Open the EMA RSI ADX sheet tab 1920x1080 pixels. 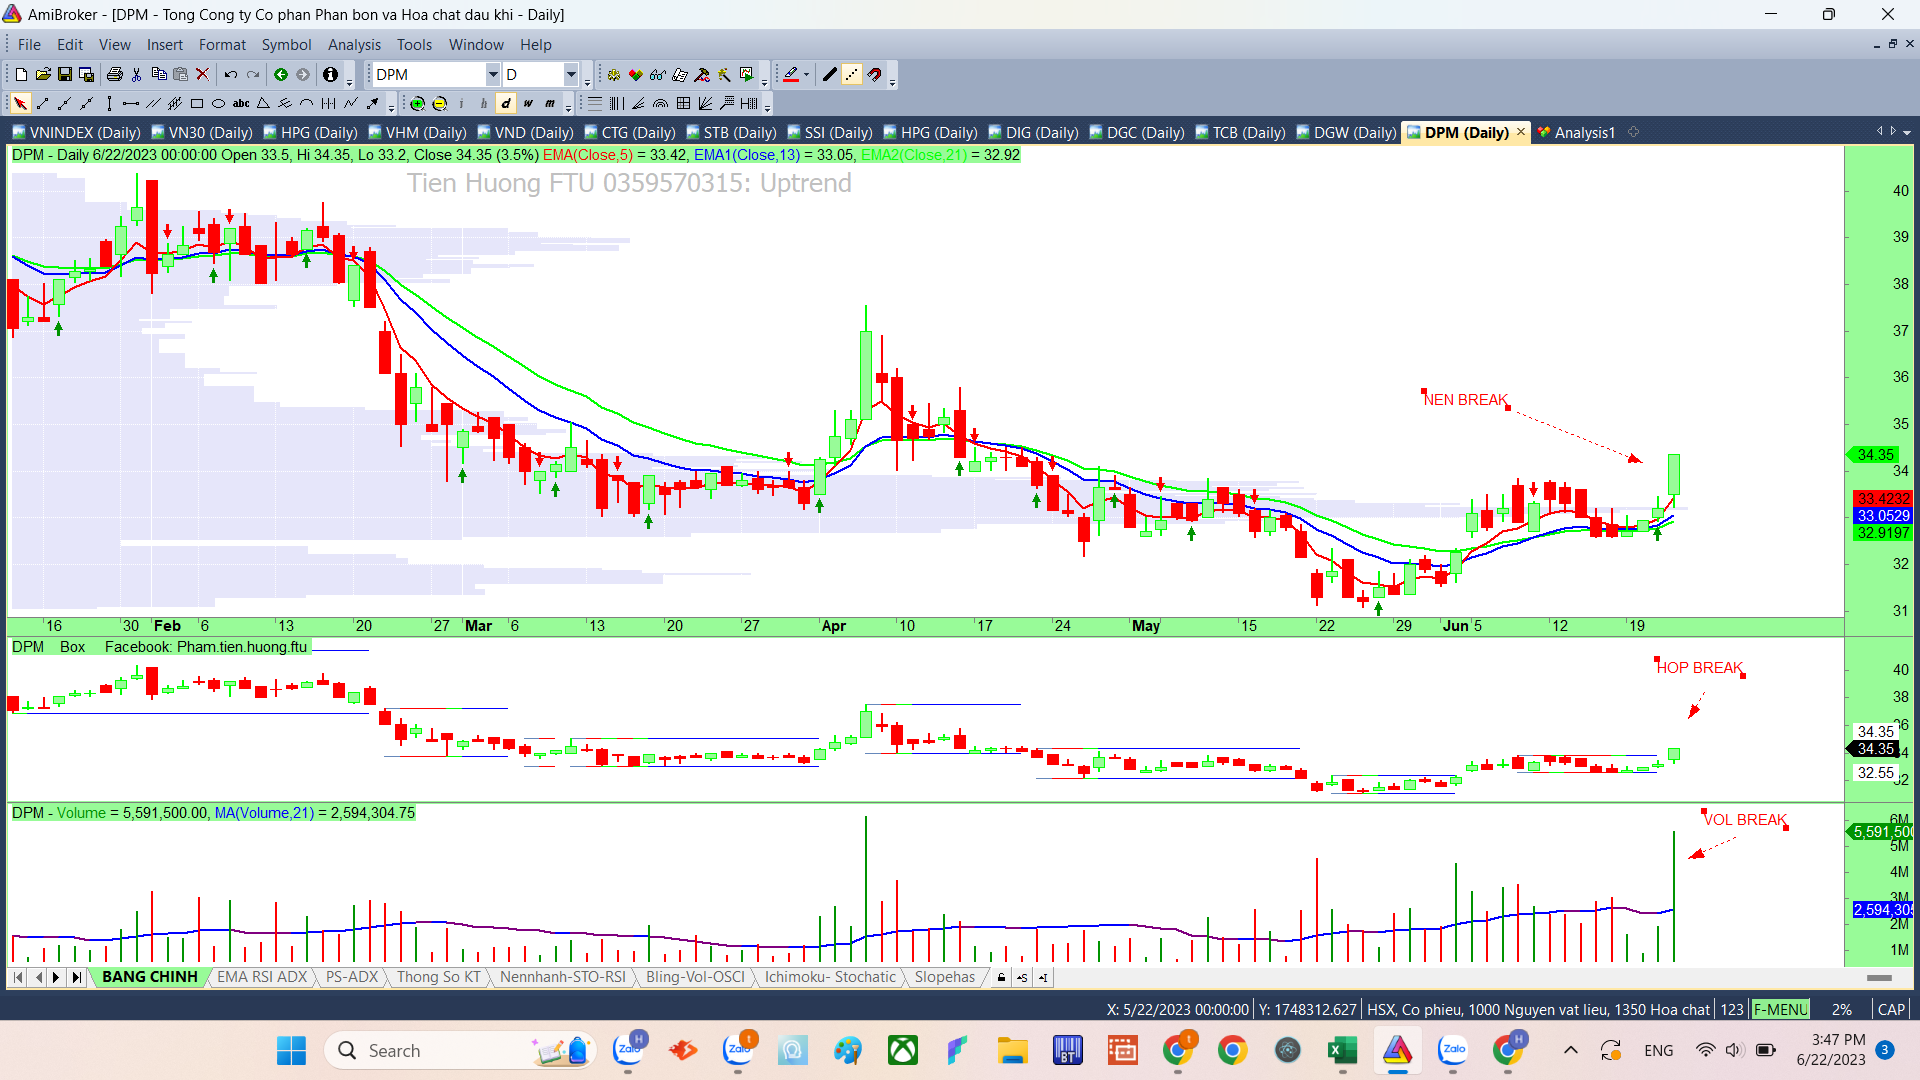[x=262, y=977]
